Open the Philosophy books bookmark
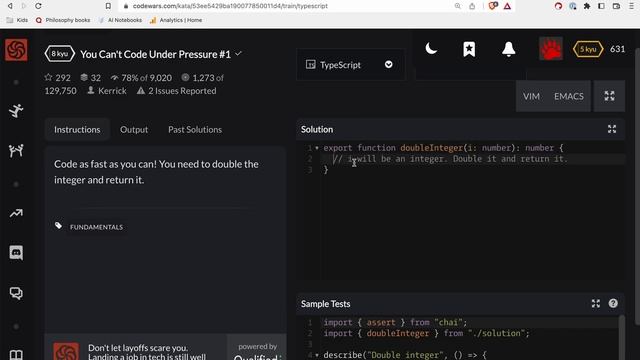This screenshot has width=640, height=360. point(63,20)
